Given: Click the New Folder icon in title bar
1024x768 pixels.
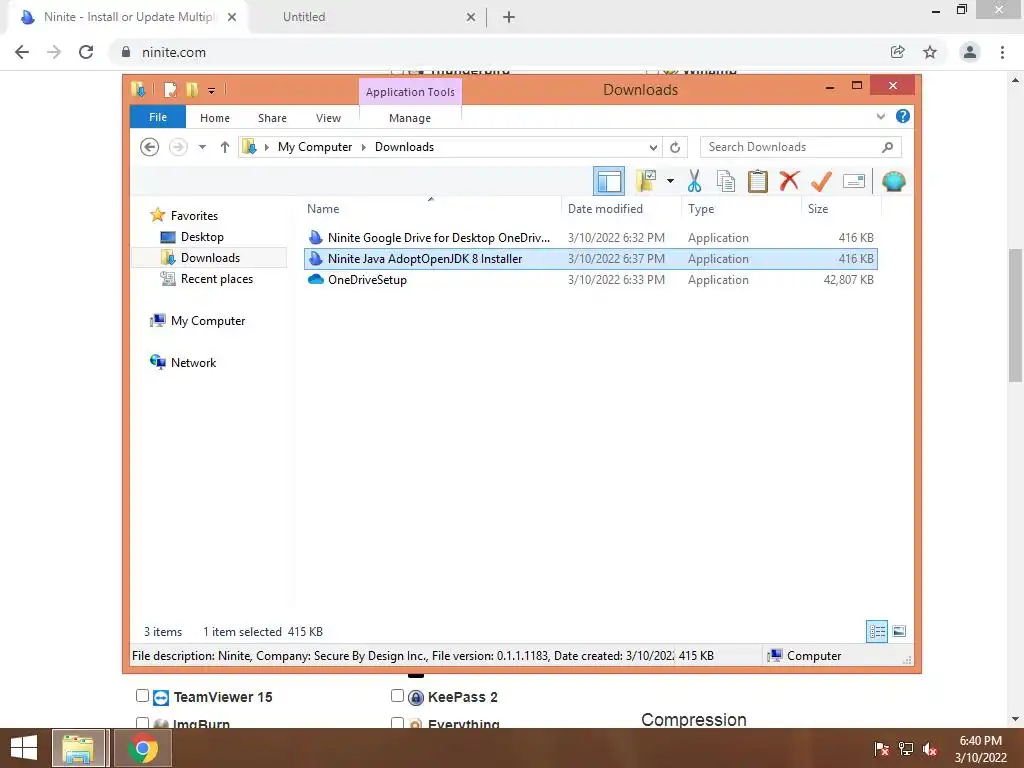Looking at the screenshot, I should click(x=191, y=89).
